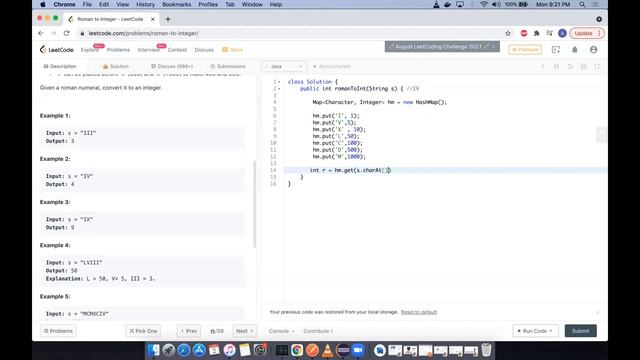Submit the solution
640x360 pixels.
click(x=580, y=331)
